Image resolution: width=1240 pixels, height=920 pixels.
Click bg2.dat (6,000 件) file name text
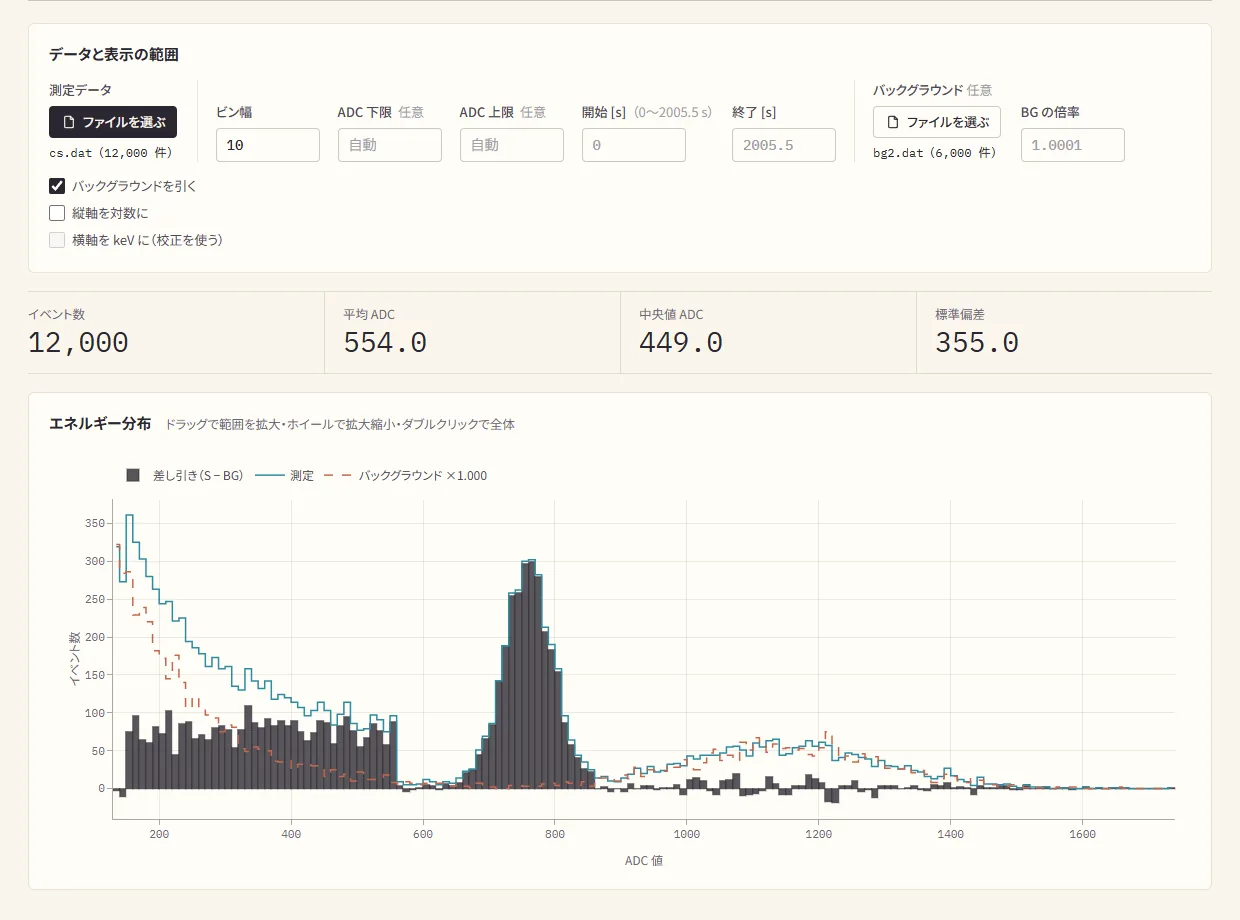tap(935, 153)
